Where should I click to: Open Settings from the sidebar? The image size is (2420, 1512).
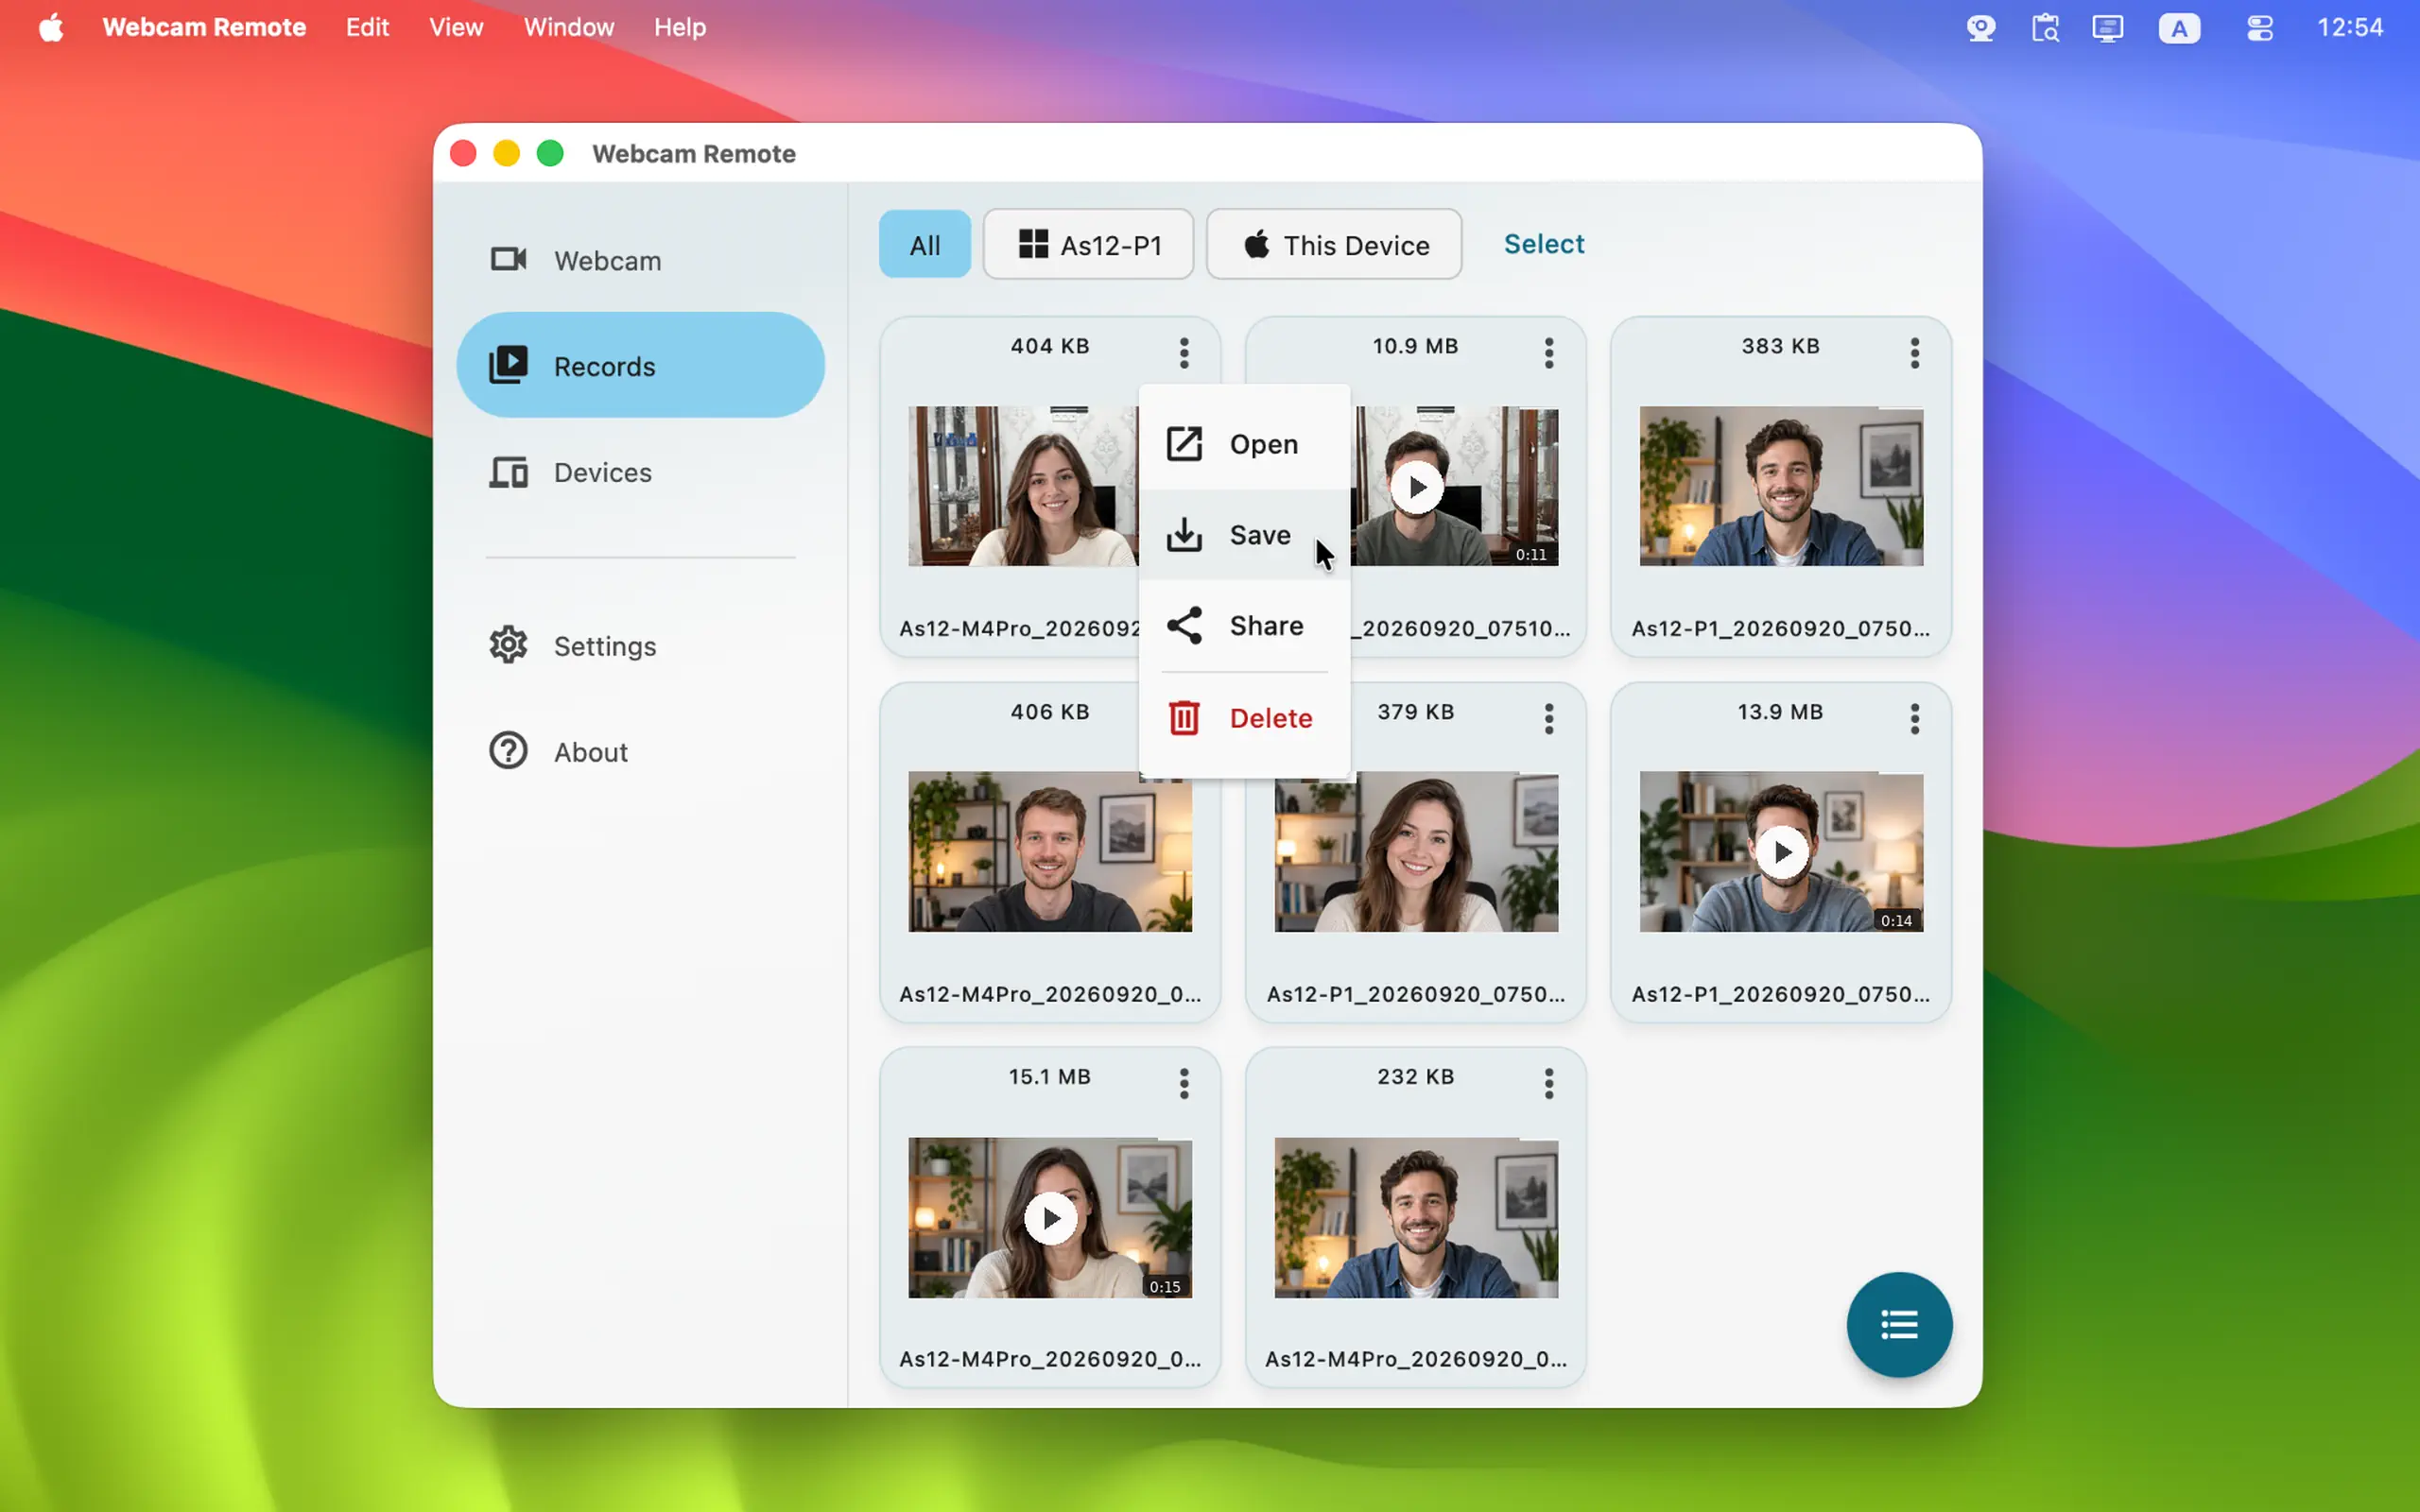[x=640, y=646]
